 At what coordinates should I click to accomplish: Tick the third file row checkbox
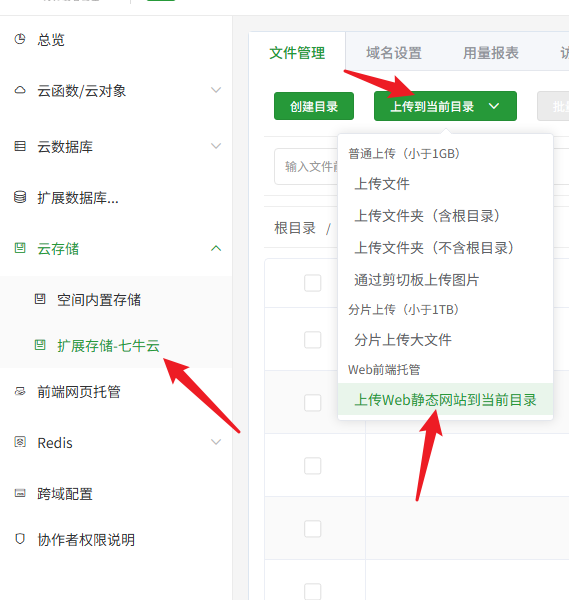click(312, 403)
